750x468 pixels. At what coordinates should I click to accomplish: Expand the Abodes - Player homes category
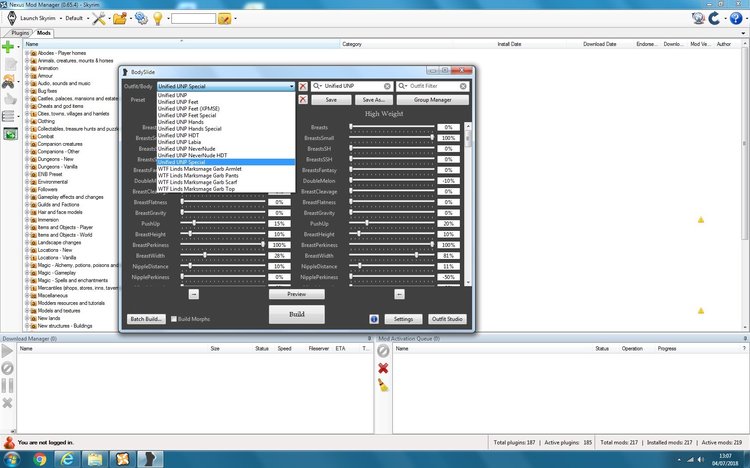[27, 53]
